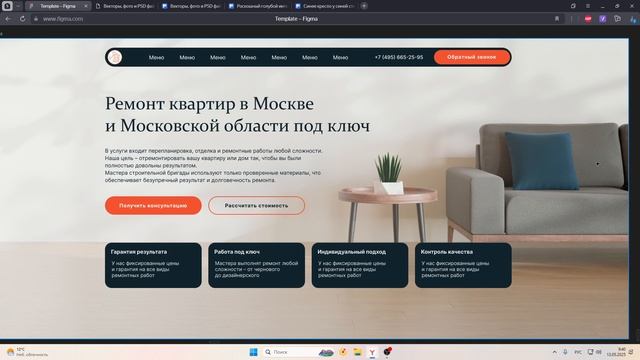
Task: Click the round logo in the site header
Action: (115, 57)
